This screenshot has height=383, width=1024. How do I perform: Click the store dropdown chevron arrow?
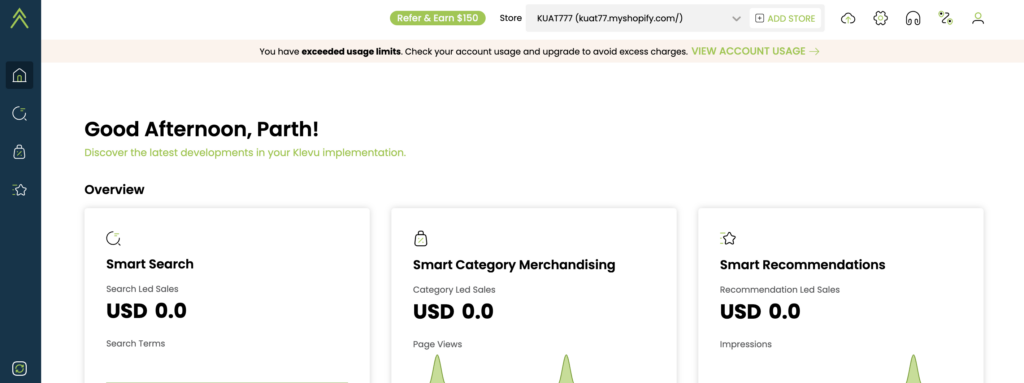[x=737, y=19]
